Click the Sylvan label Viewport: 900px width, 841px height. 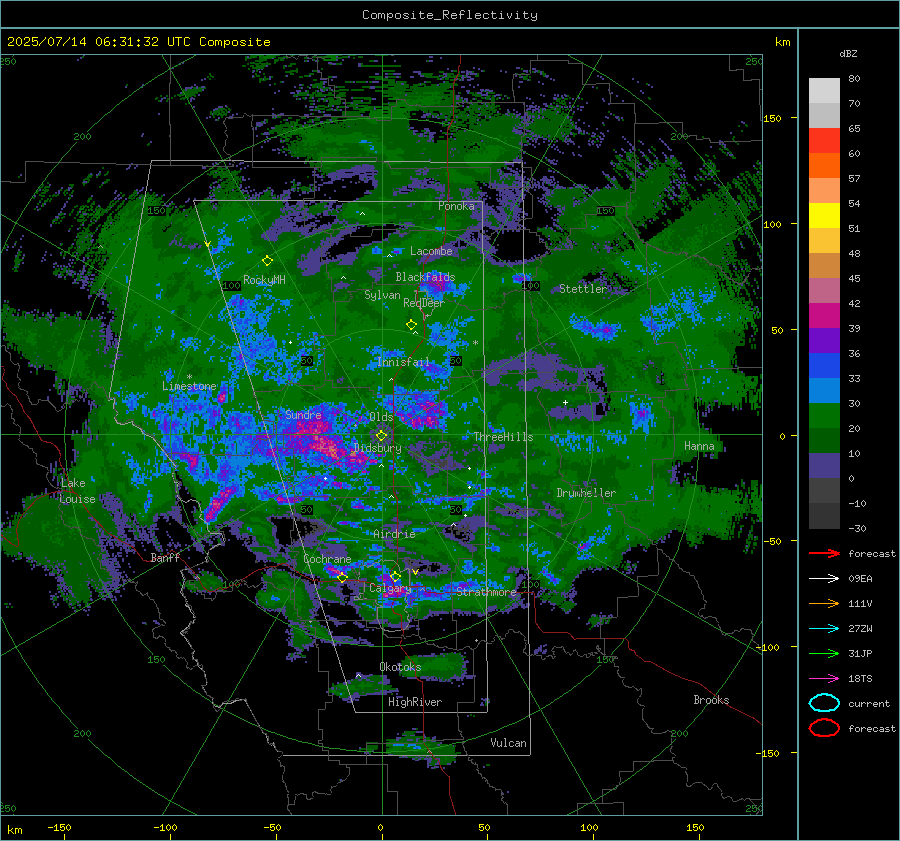click(382, 295)
